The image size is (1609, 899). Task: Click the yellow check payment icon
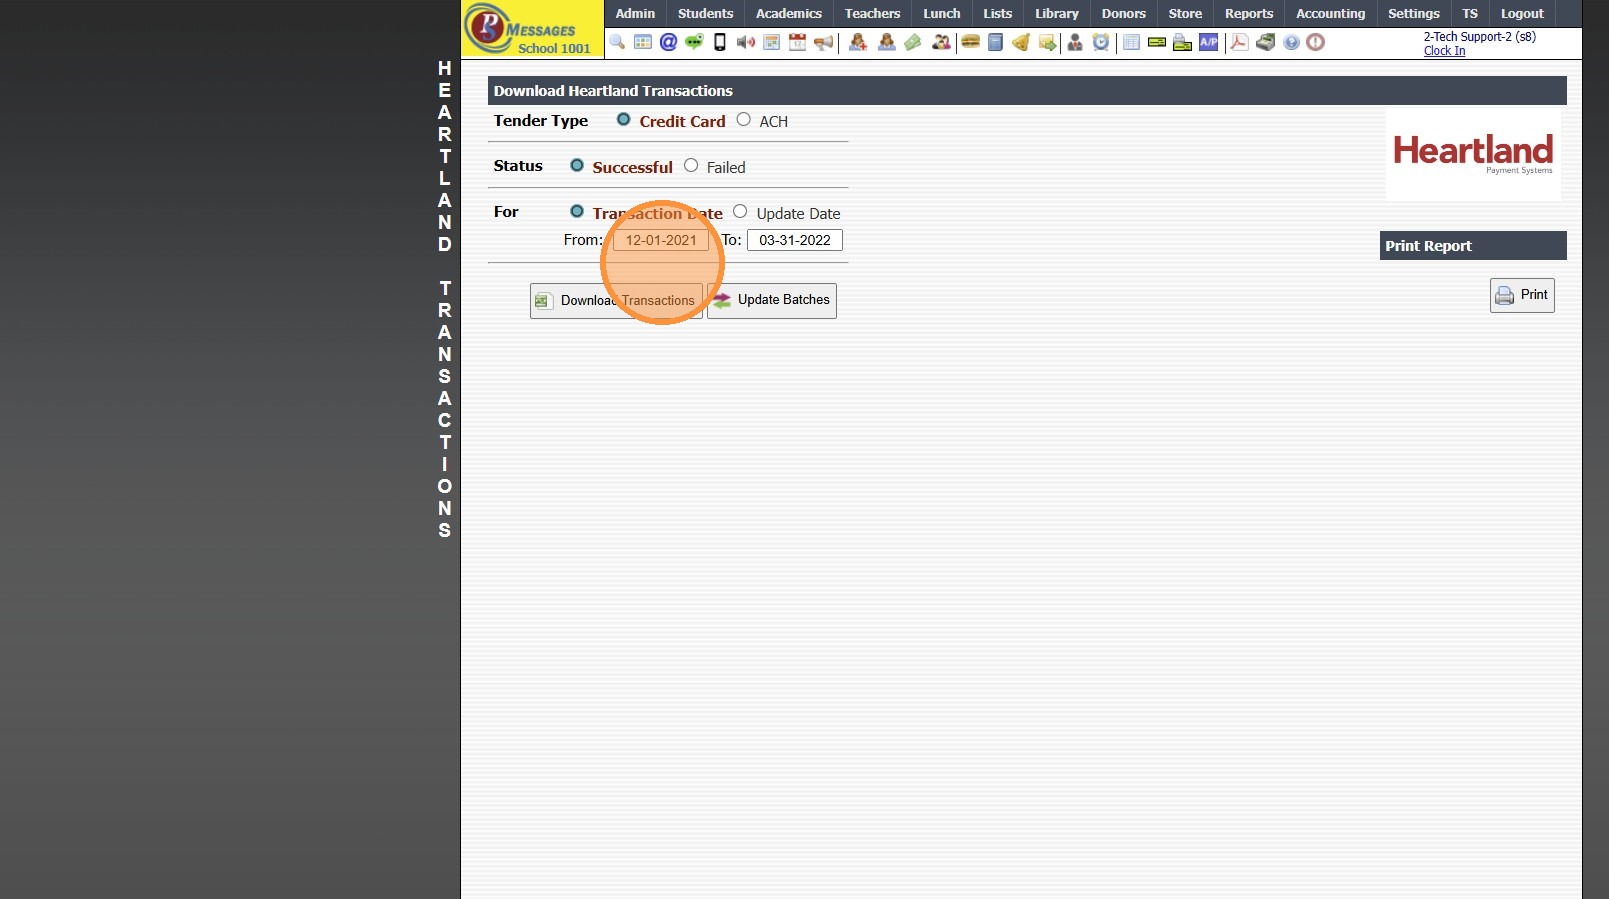(1157, 42)
